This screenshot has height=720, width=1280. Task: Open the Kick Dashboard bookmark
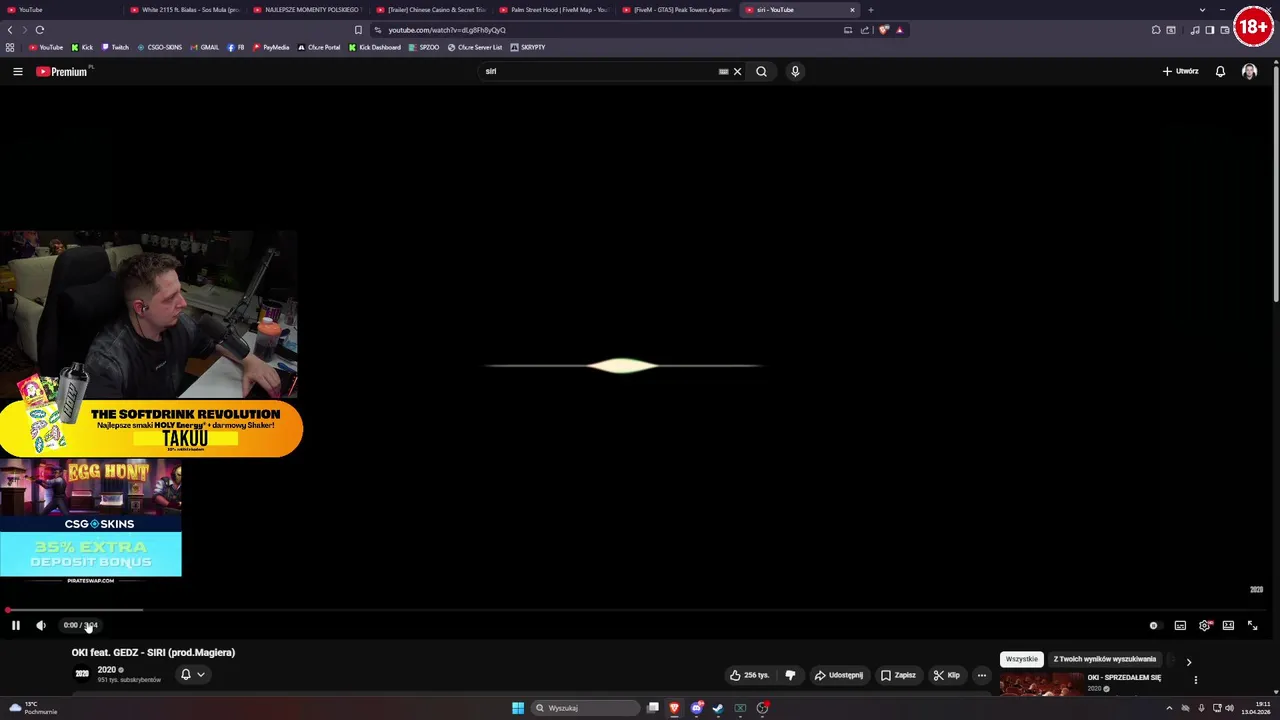pyautogui.click(x=375, y=47)
